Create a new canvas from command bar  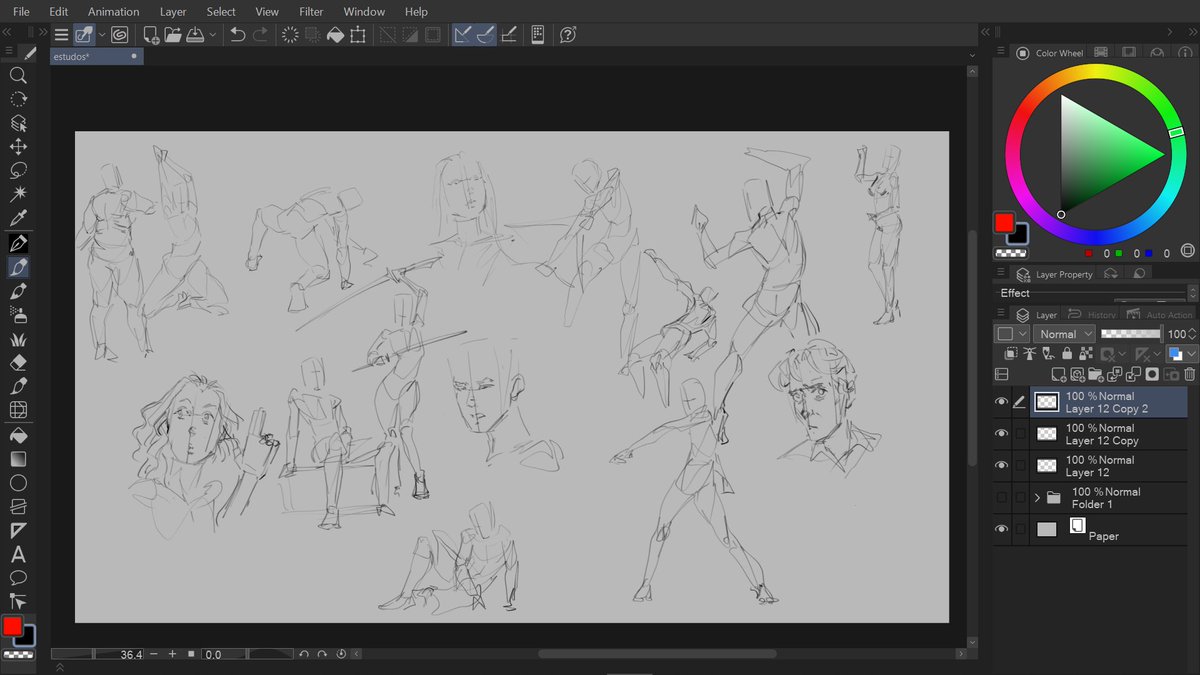[x=151, y=35]
